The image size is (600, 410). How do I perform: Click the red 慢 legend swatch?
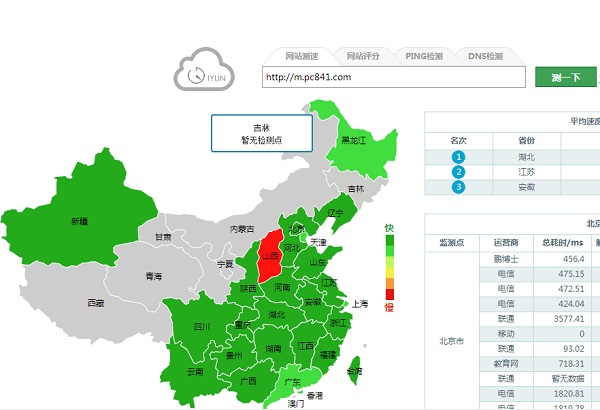click(389, 293)
